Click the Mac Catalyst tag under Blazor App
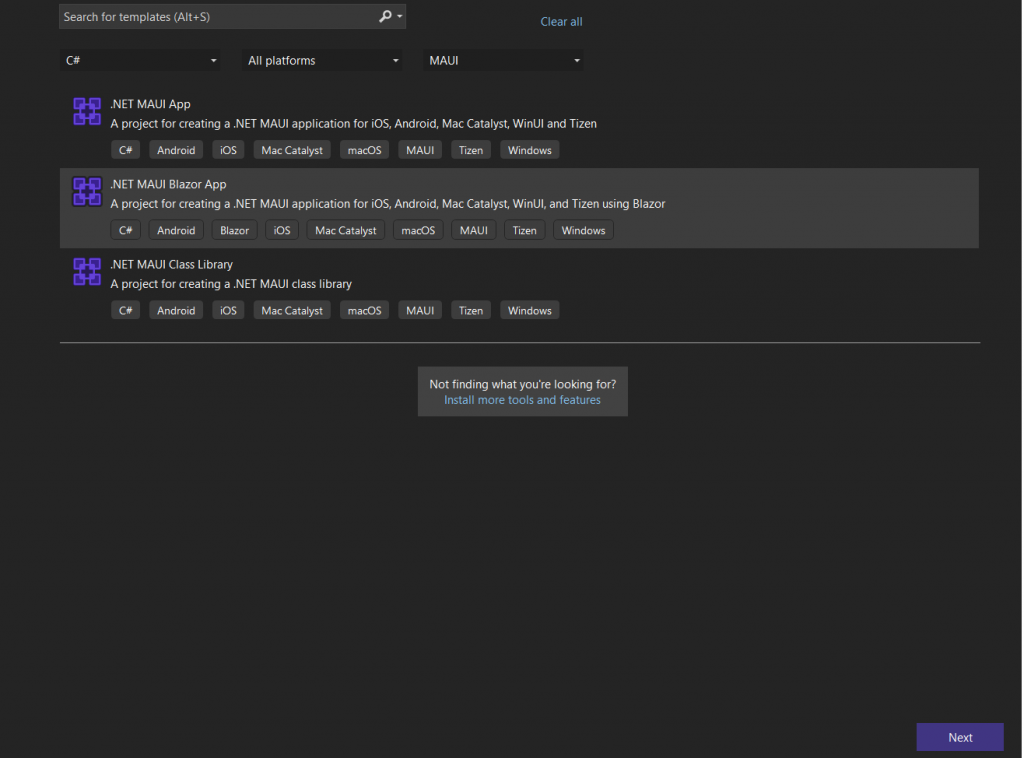 coord(345,230)
